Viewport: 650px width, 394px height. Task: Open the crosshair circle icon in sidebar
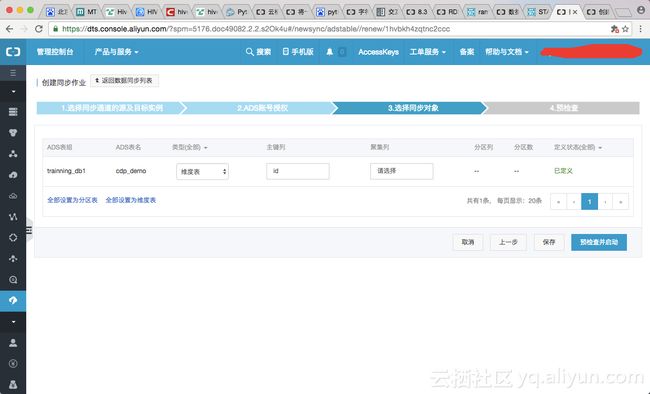[x=13, y=238]
